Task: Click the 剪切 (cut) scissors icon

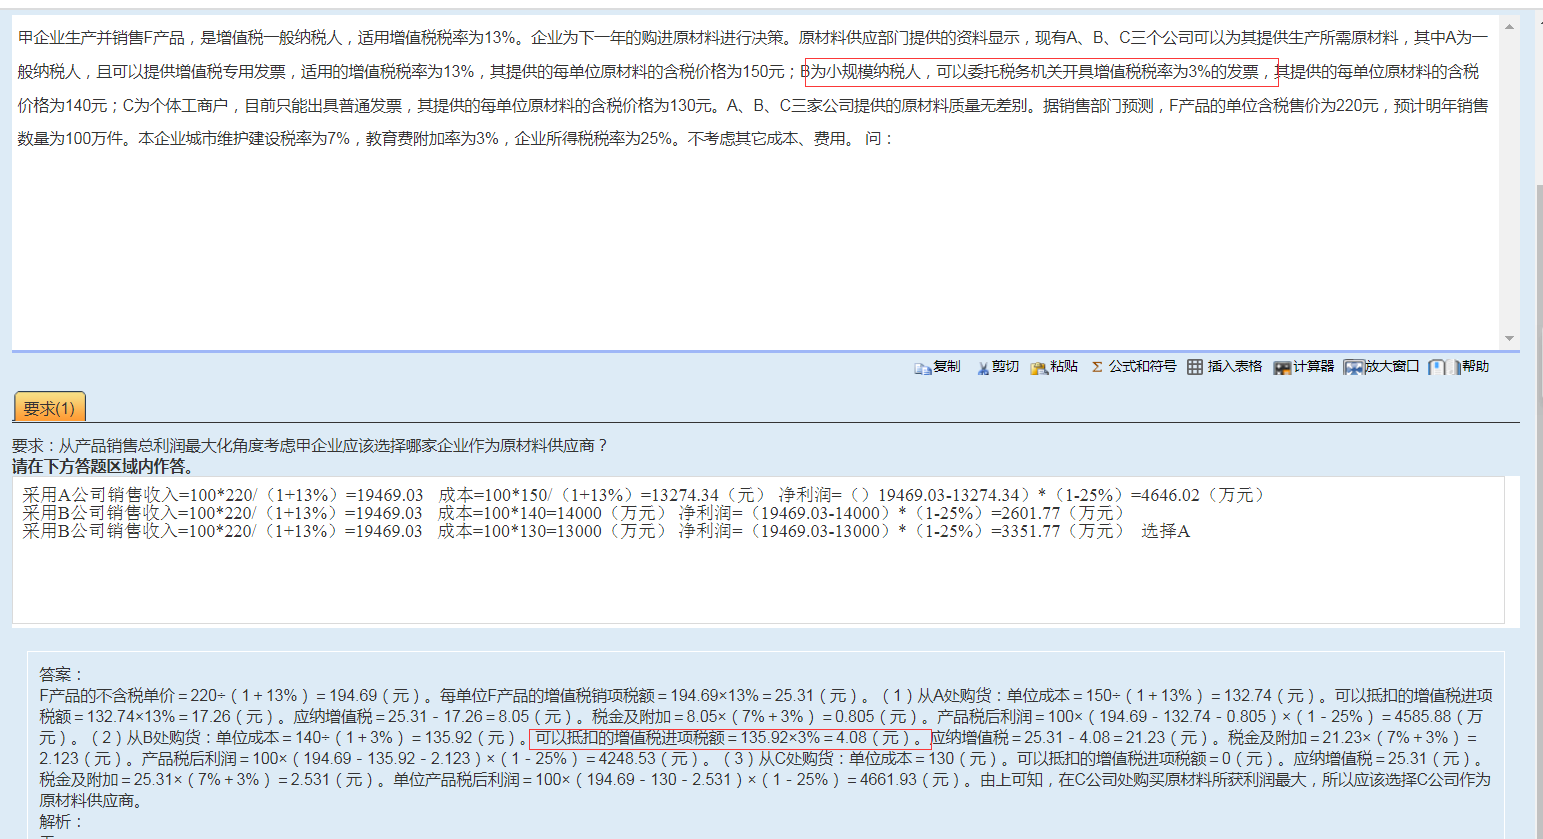Action: click(x=984, y=368)
